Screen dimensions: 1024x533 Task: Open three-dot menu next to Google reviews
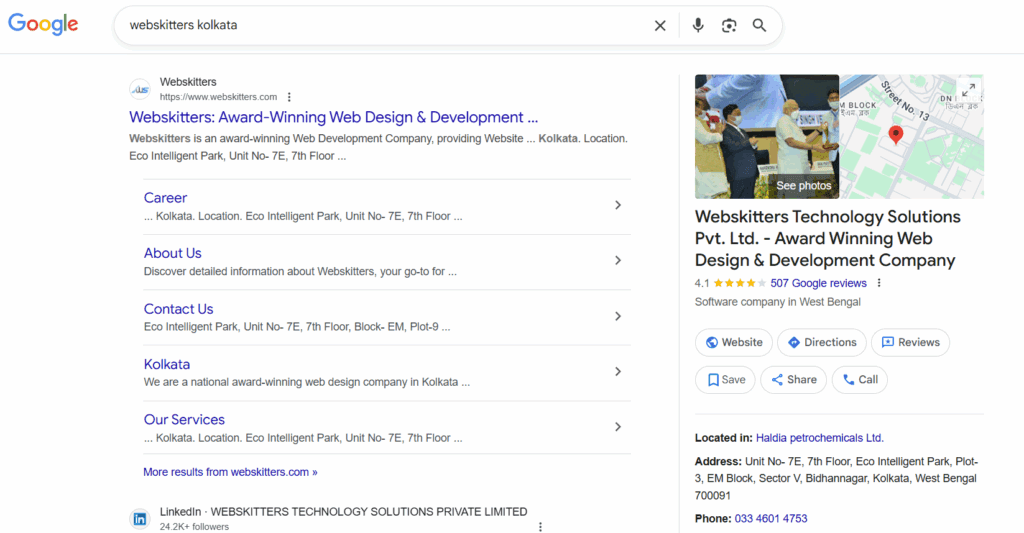point(879,283)
